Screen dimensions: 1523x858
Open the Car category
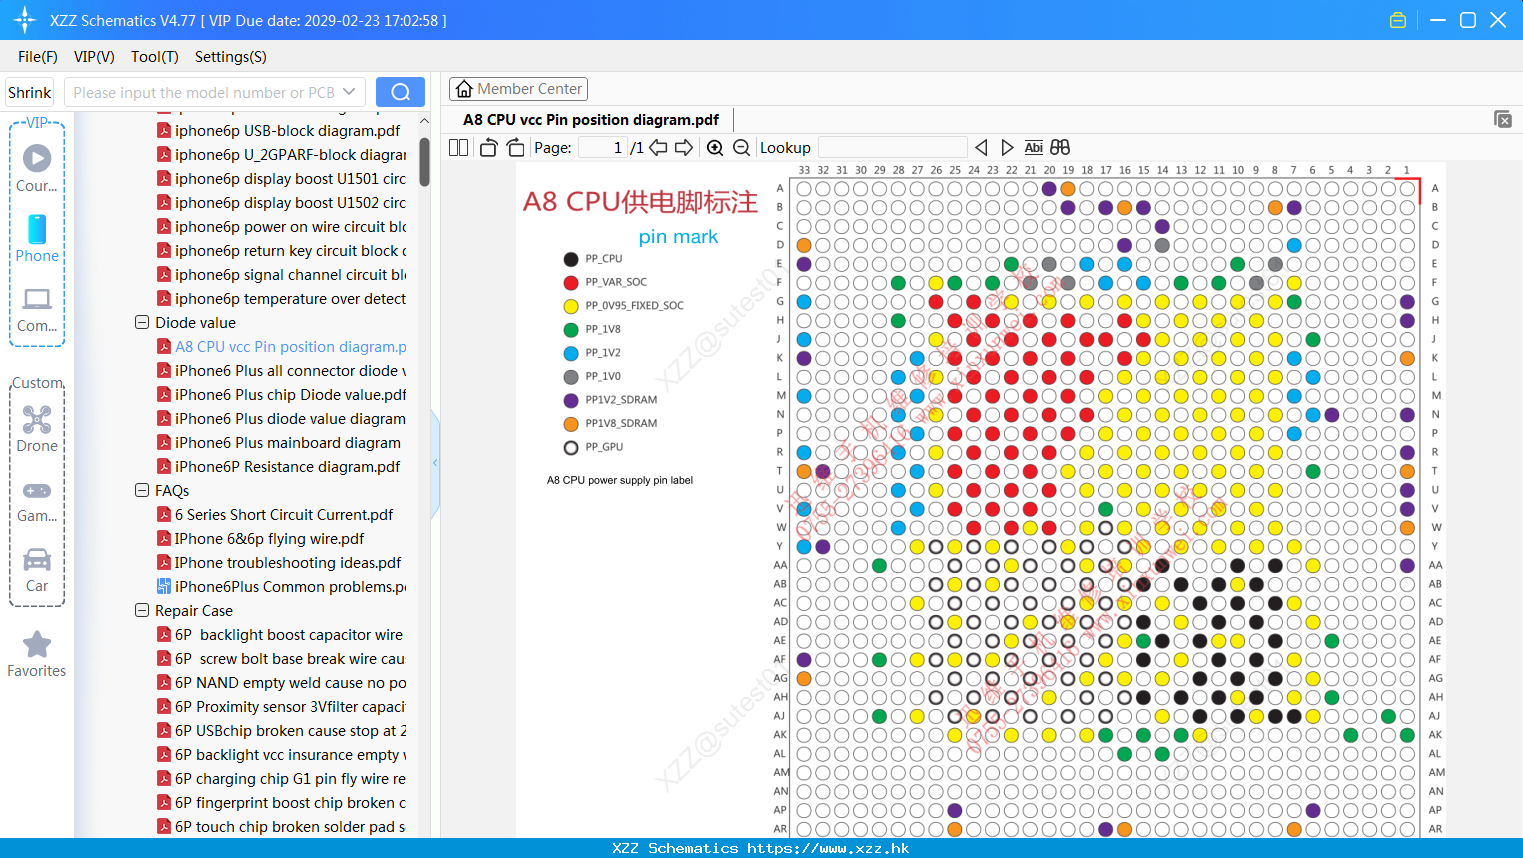tap(37, 570)
